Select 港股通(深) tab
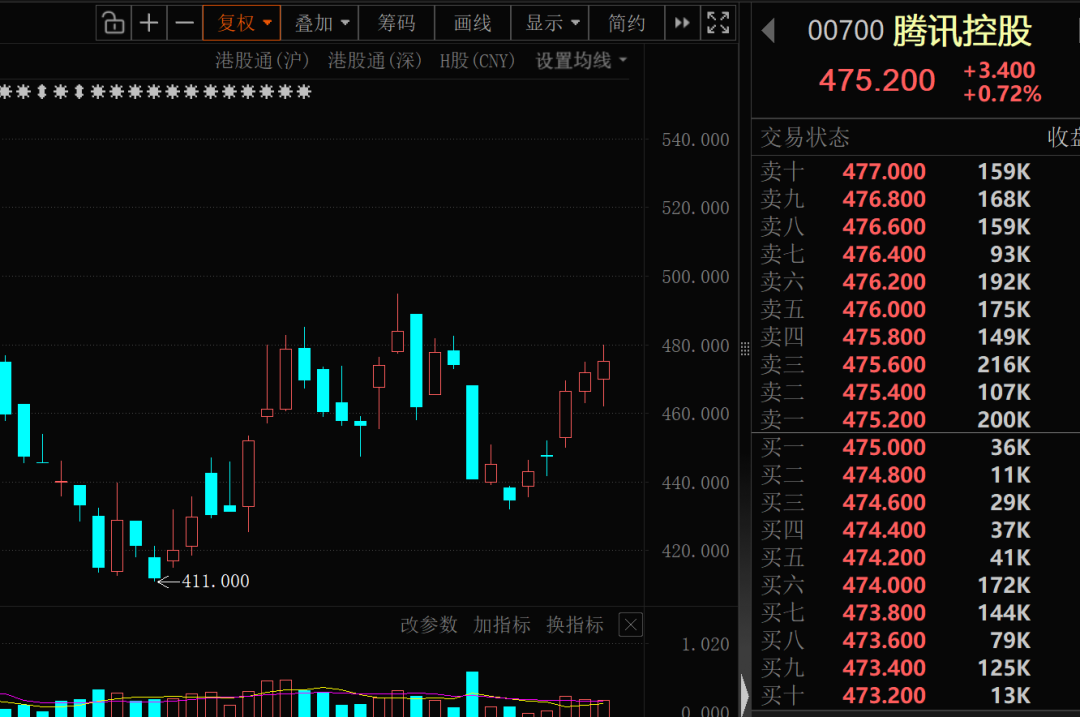The height and width of the screenshot is (717, 1080). (375, 61)
